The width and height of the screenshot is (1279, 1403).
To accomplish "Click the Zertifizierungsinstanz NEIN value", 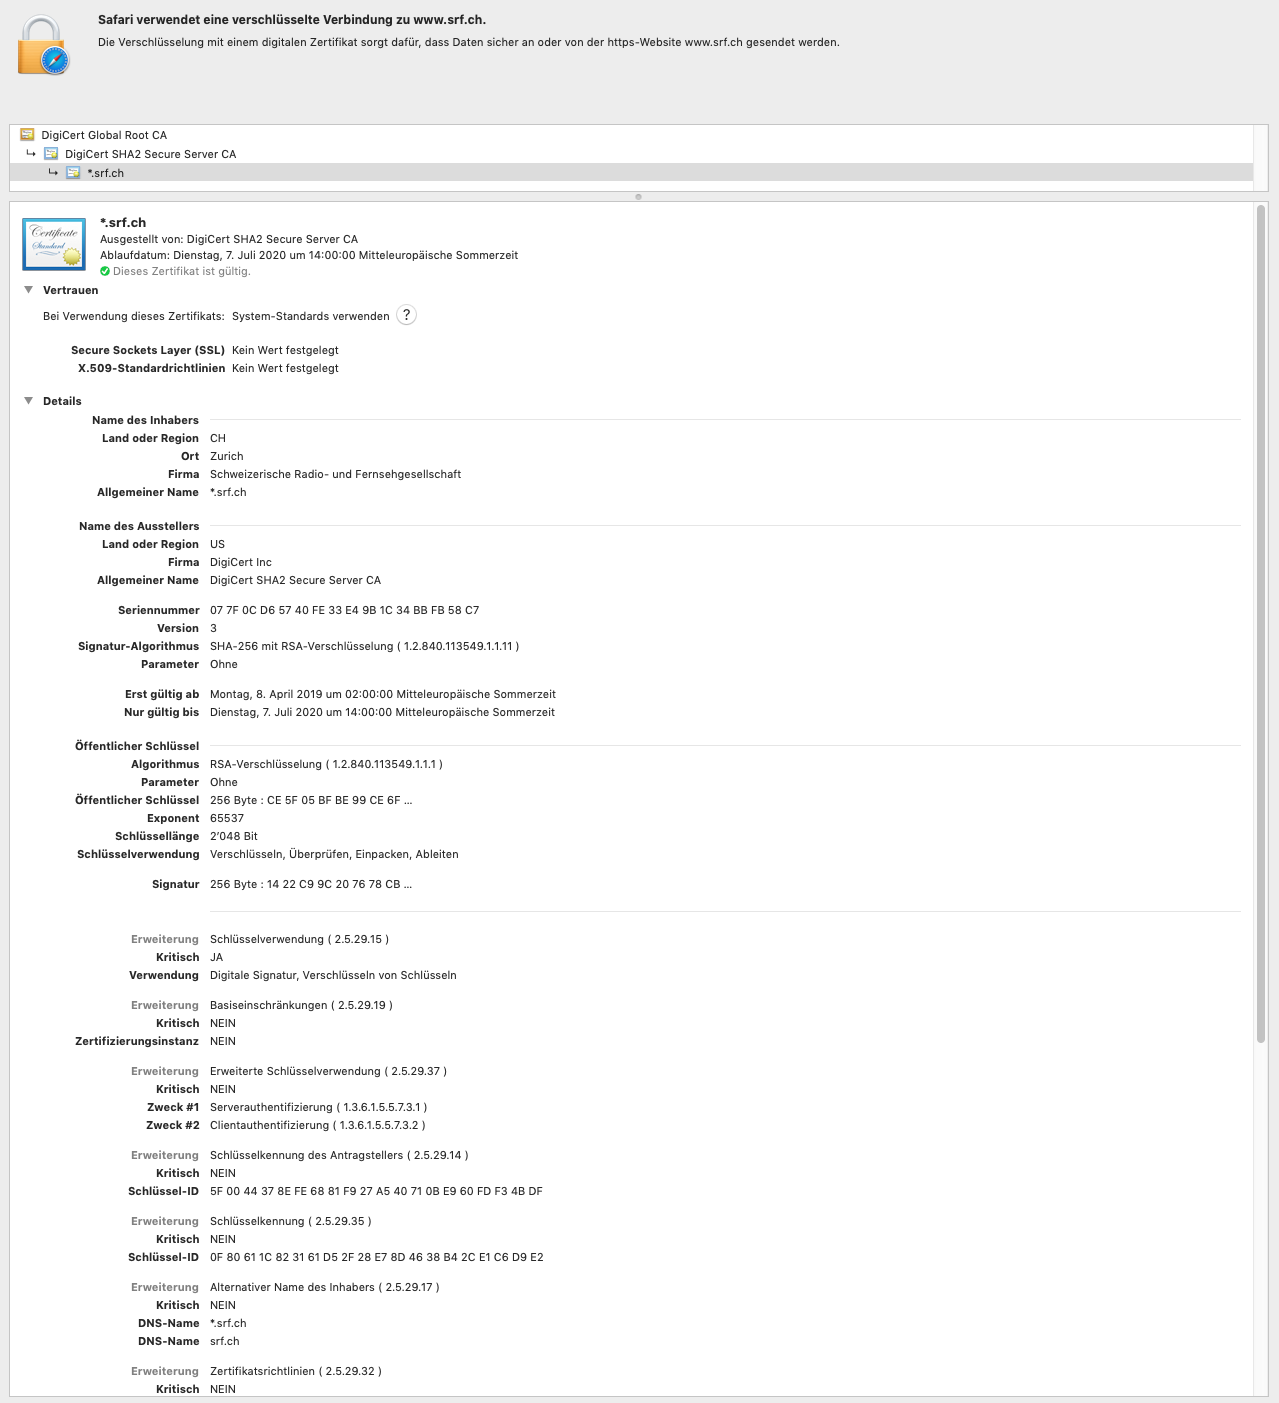I will coord(223,1041).
